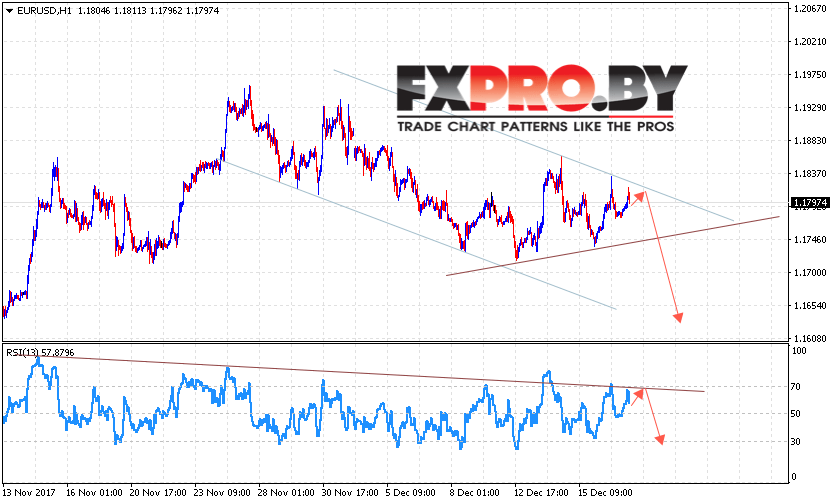This screenshot has width=831, height=504.
Task: Click the 1.20670 price axis label
Action: pyautogui.click(x=810, y=8)
